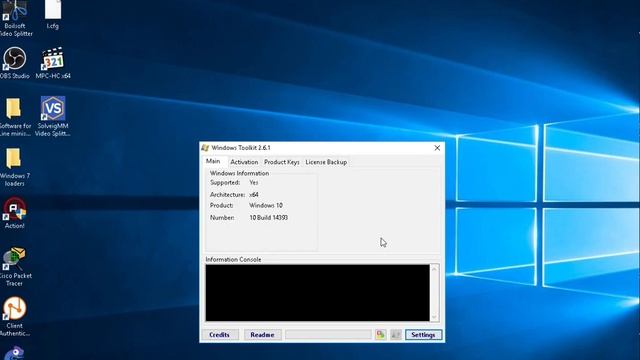Click the Information Console scrollbar up arrow
This screenshot has height=360, width=640.
point(434,269)
